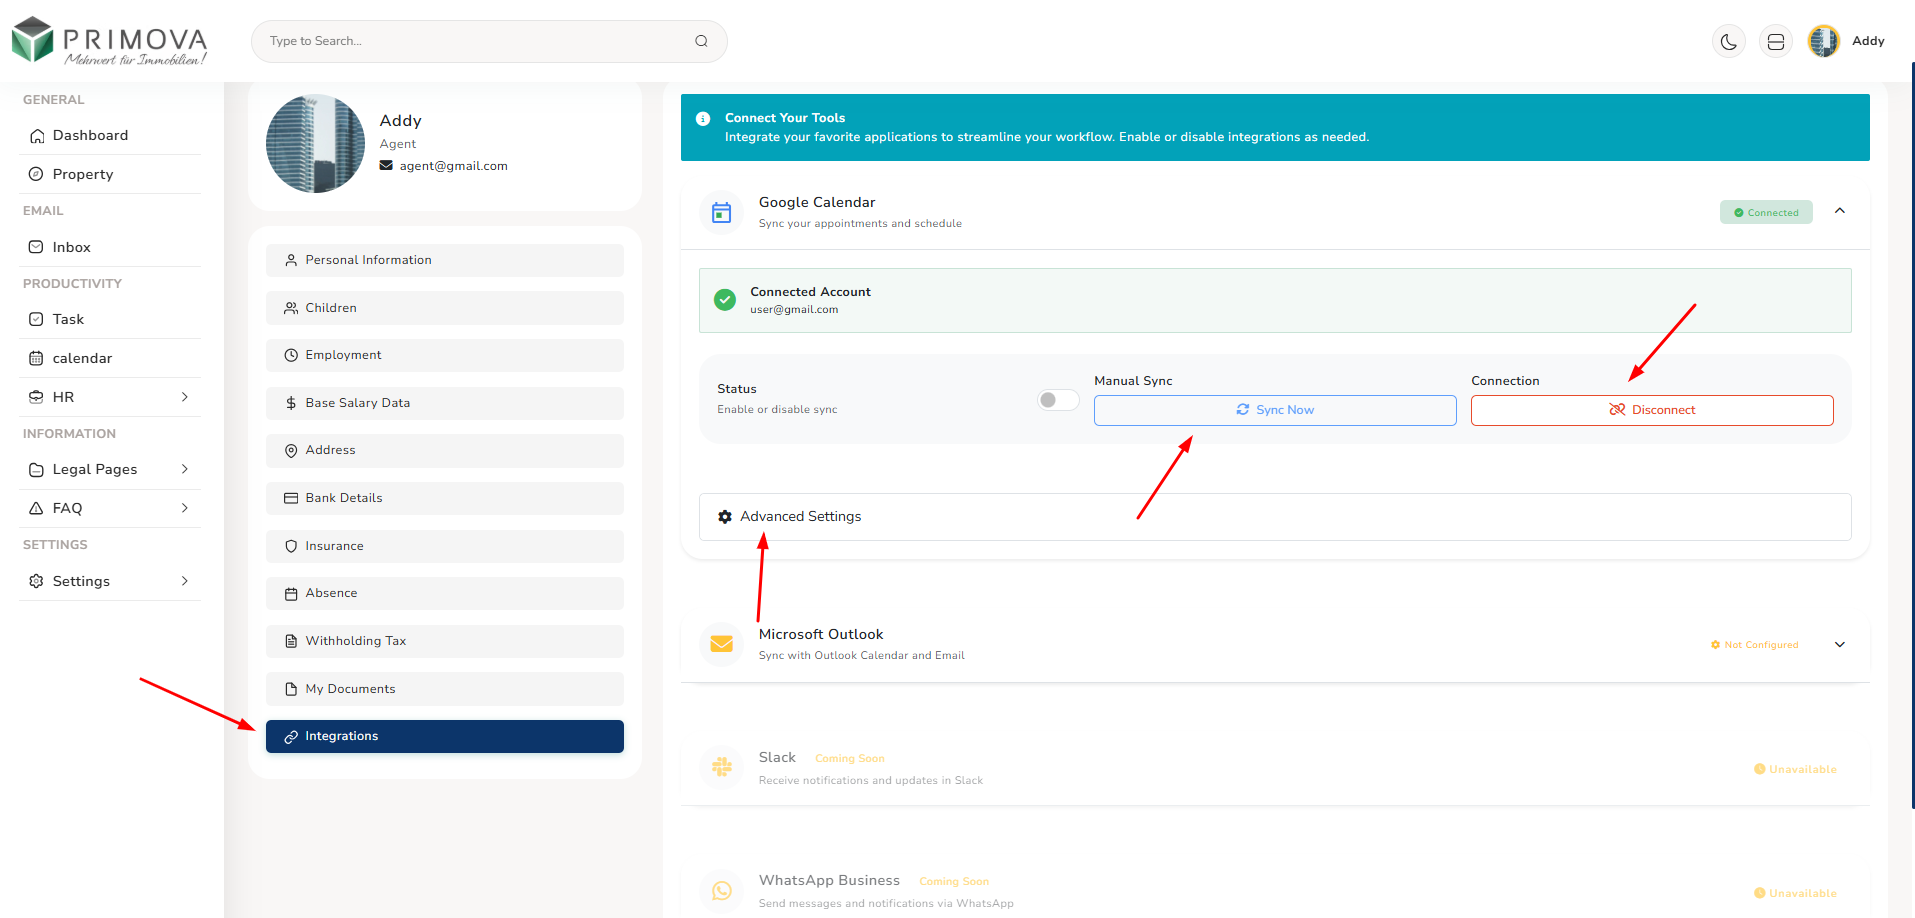Click the Sync Now button
Screen dimensions: 1915x918
(x=1274, y=409)
